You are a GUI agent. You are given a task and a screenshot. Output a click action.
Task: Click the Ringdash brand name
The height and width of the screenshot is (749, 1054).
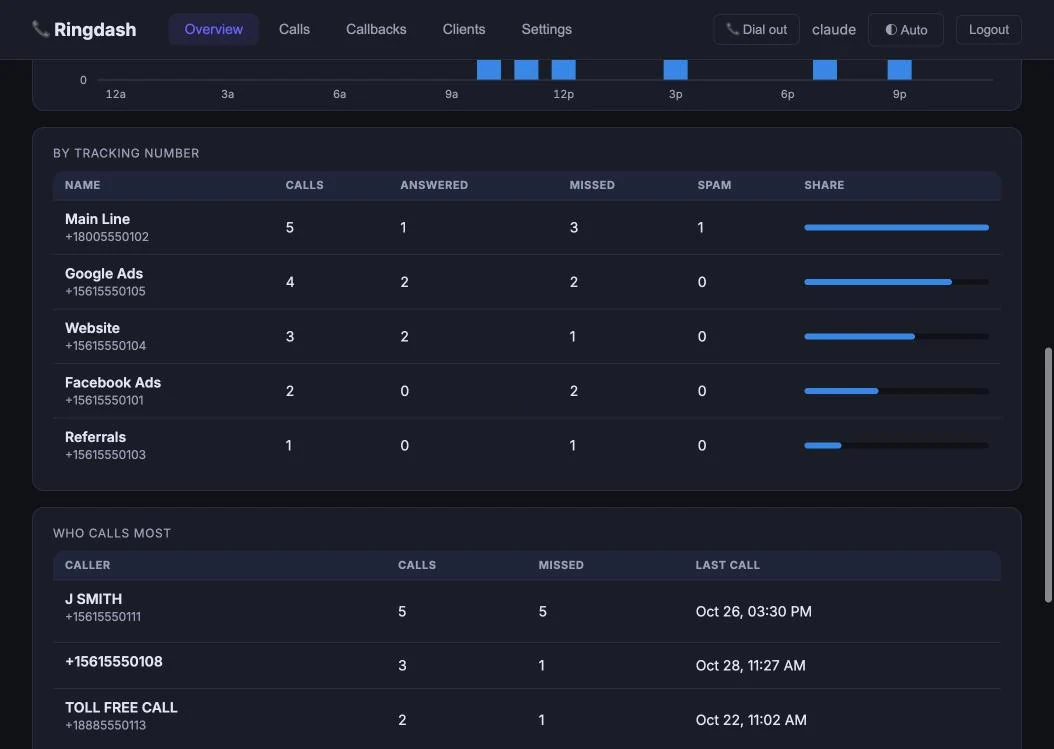95,30
